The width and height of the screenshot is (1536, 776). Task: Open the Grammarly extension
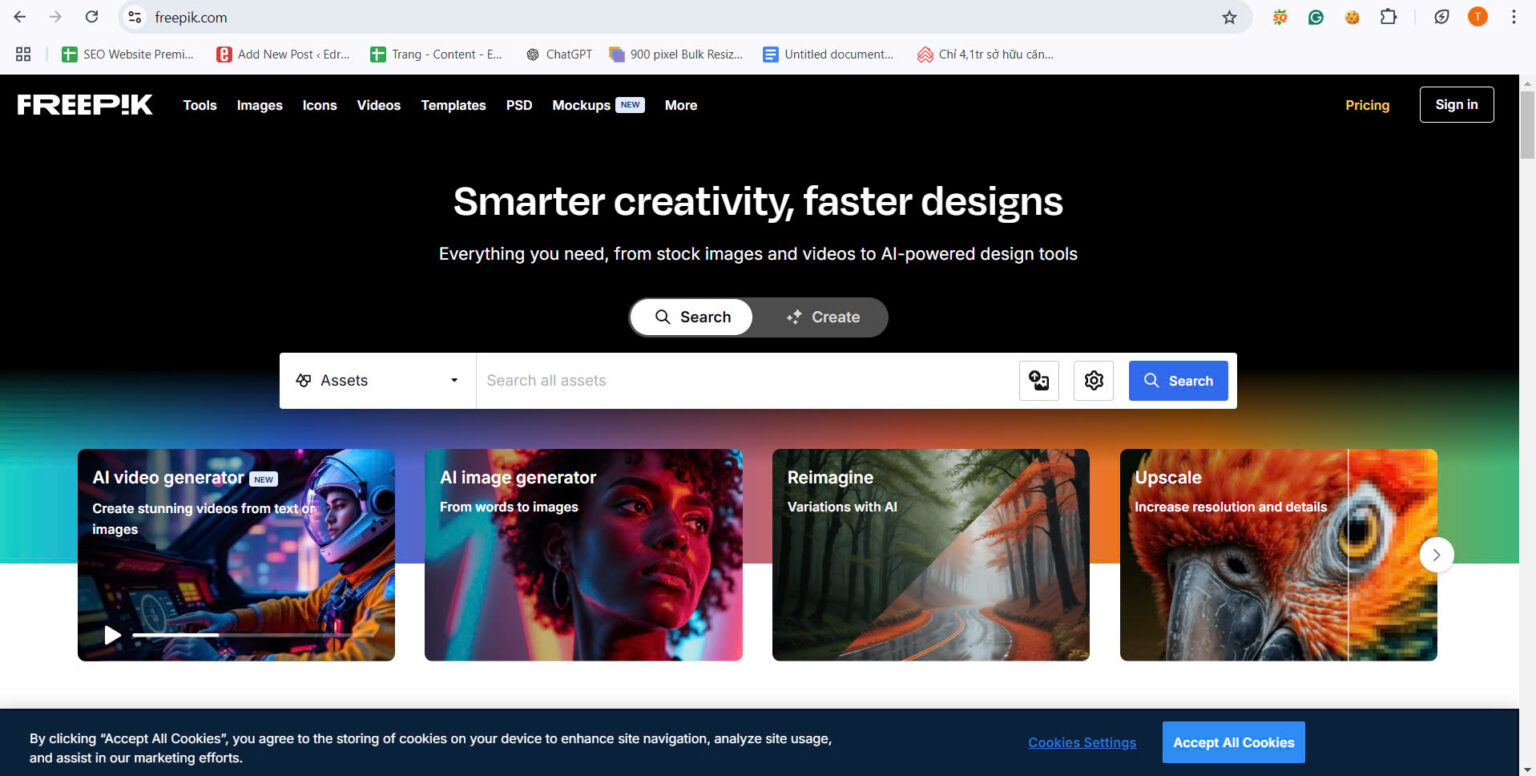point(1315,17)
